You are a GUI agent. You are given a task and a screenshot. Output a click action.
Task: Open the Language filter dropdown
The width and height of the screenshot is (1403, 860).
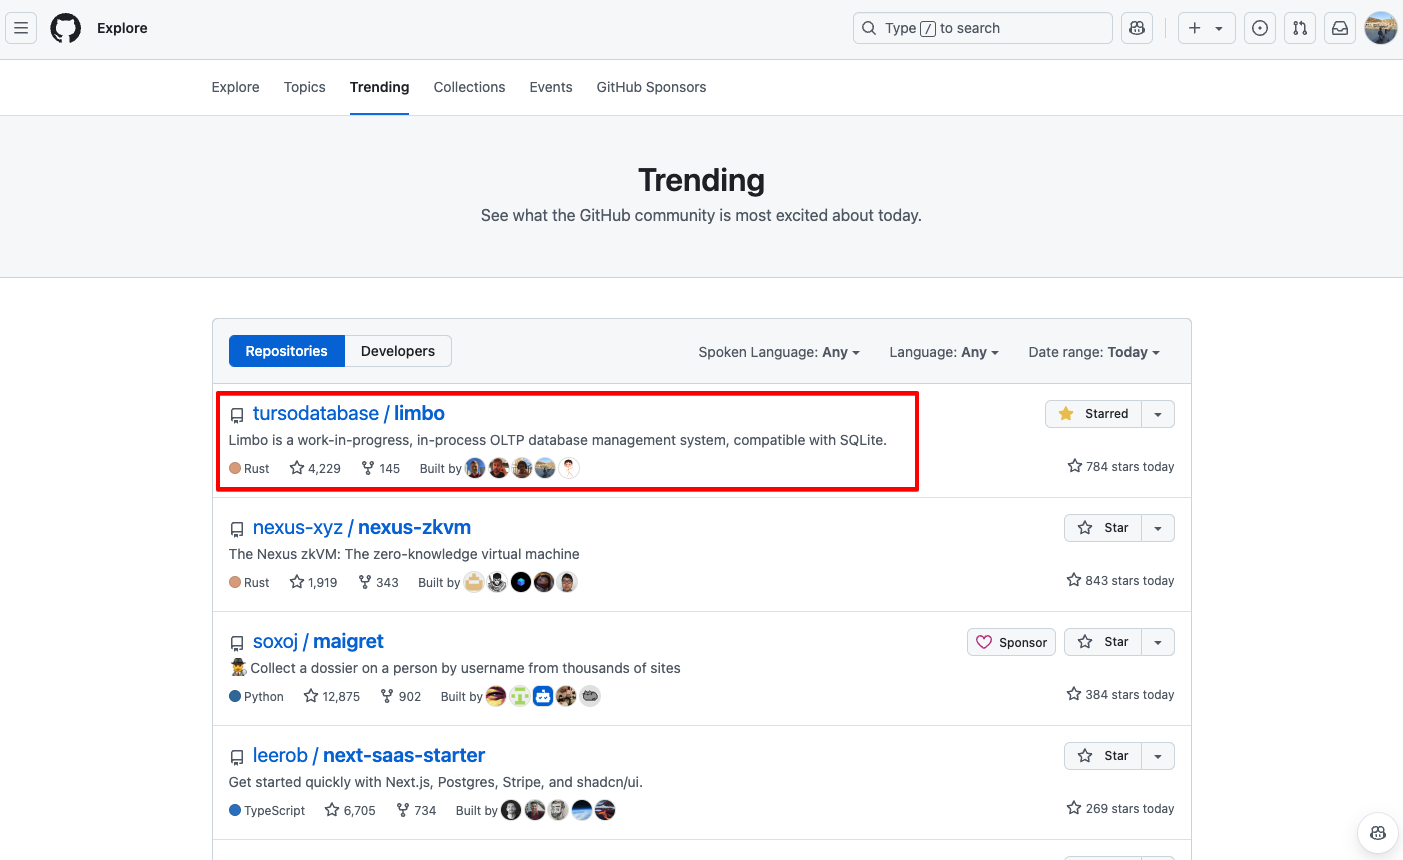click(944, 352)
